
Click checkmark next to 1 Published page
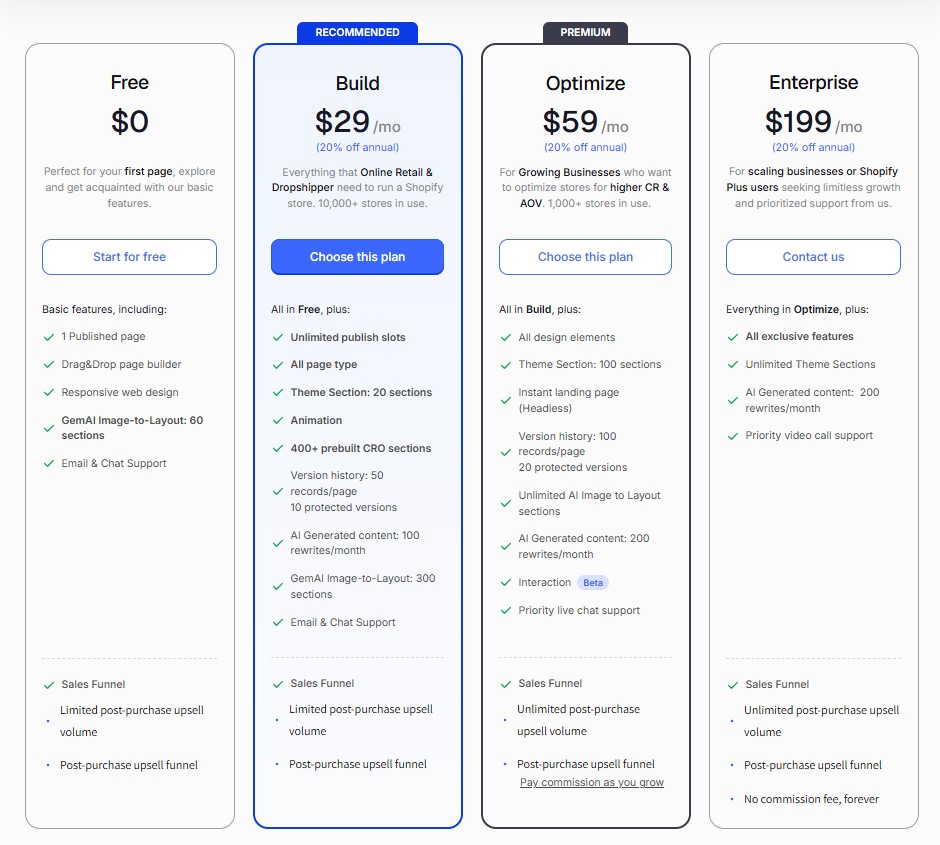pos(49,337)
